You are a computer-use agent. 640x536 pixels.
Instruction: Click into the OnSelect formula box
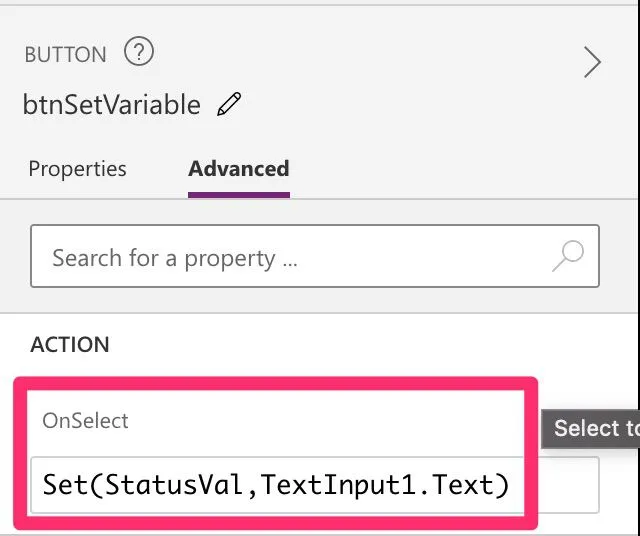[x=277, y=486]
